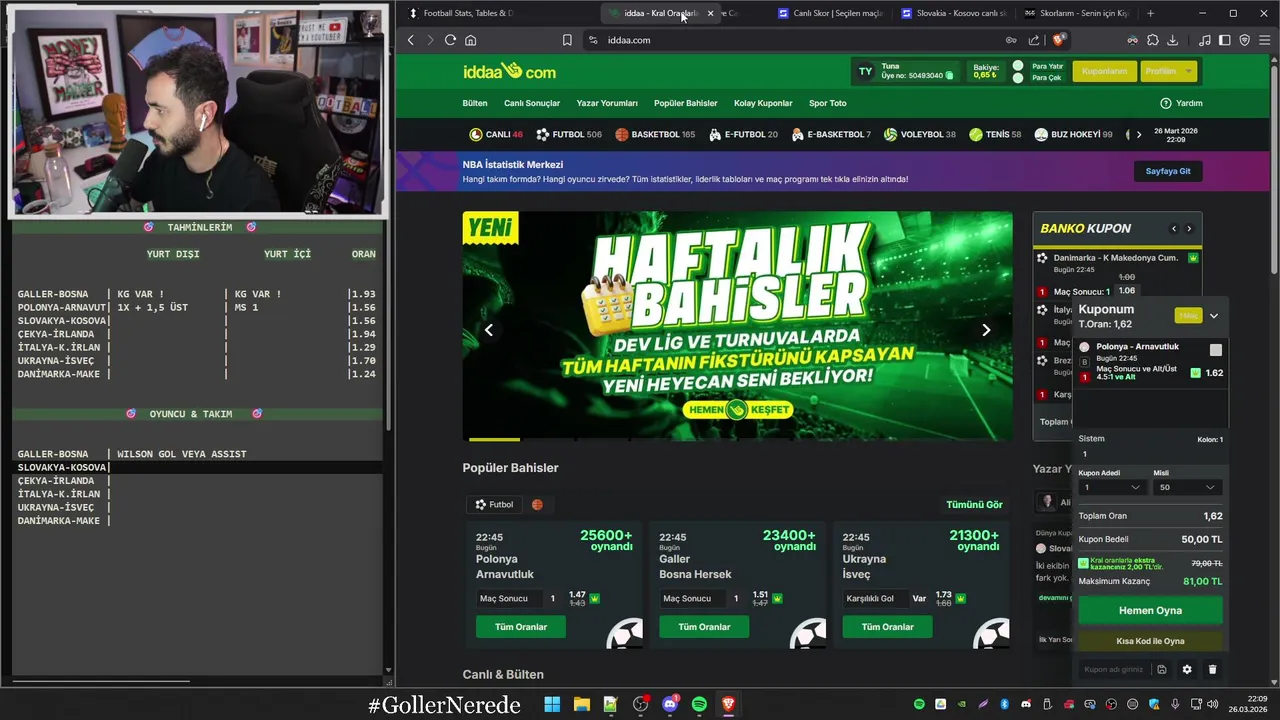Viewport: 1280px width, 720px height.
Task: Open OBS Studio from the taskbar
Action: [x=640, y=704]
